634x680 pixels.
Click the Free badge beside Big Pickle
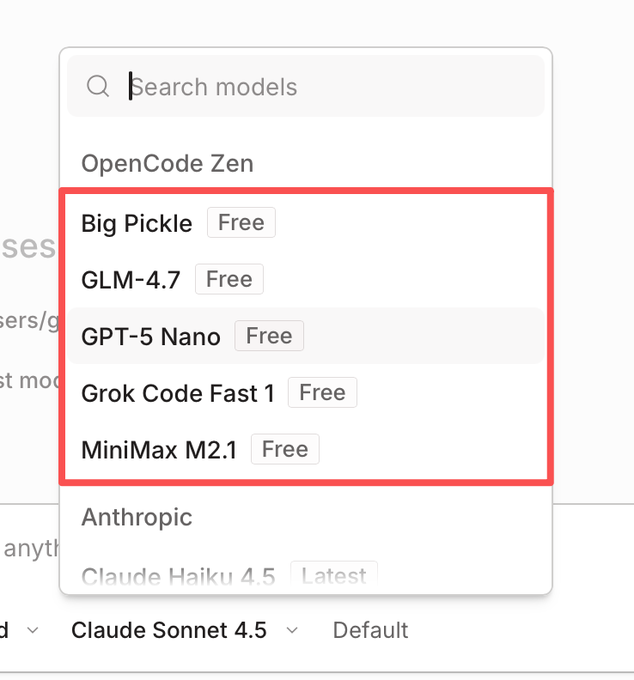[x=241, y=222]
